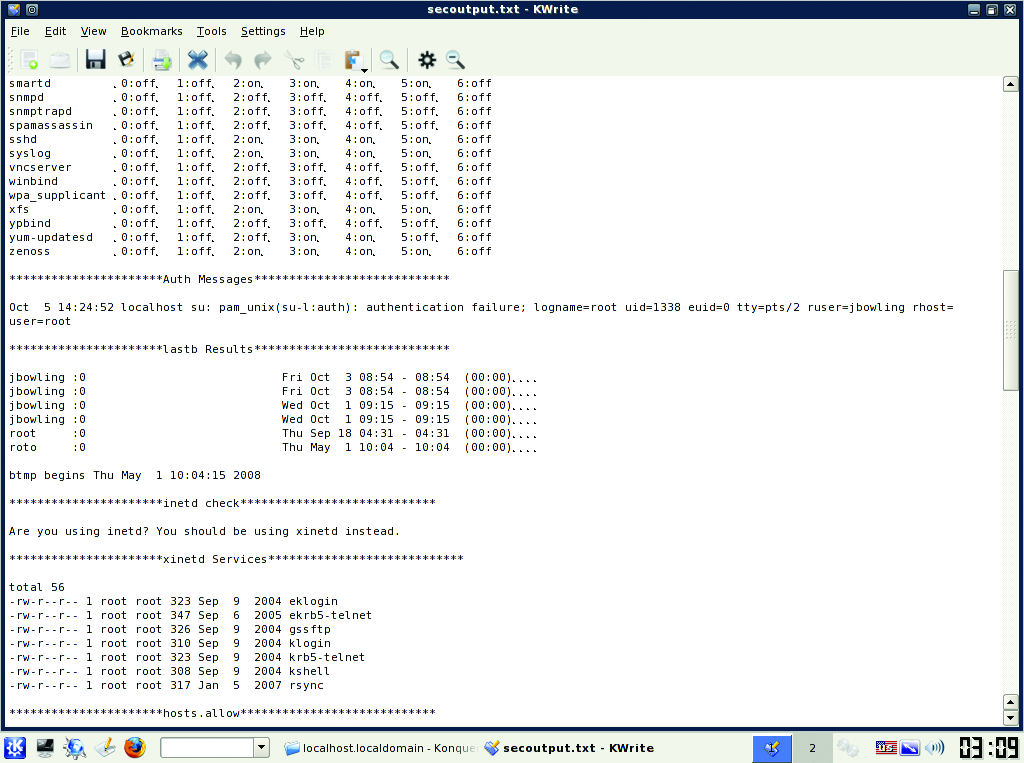Close the document with the blue X icon
The image size is (1024, 763).
[x=198, y=60]
